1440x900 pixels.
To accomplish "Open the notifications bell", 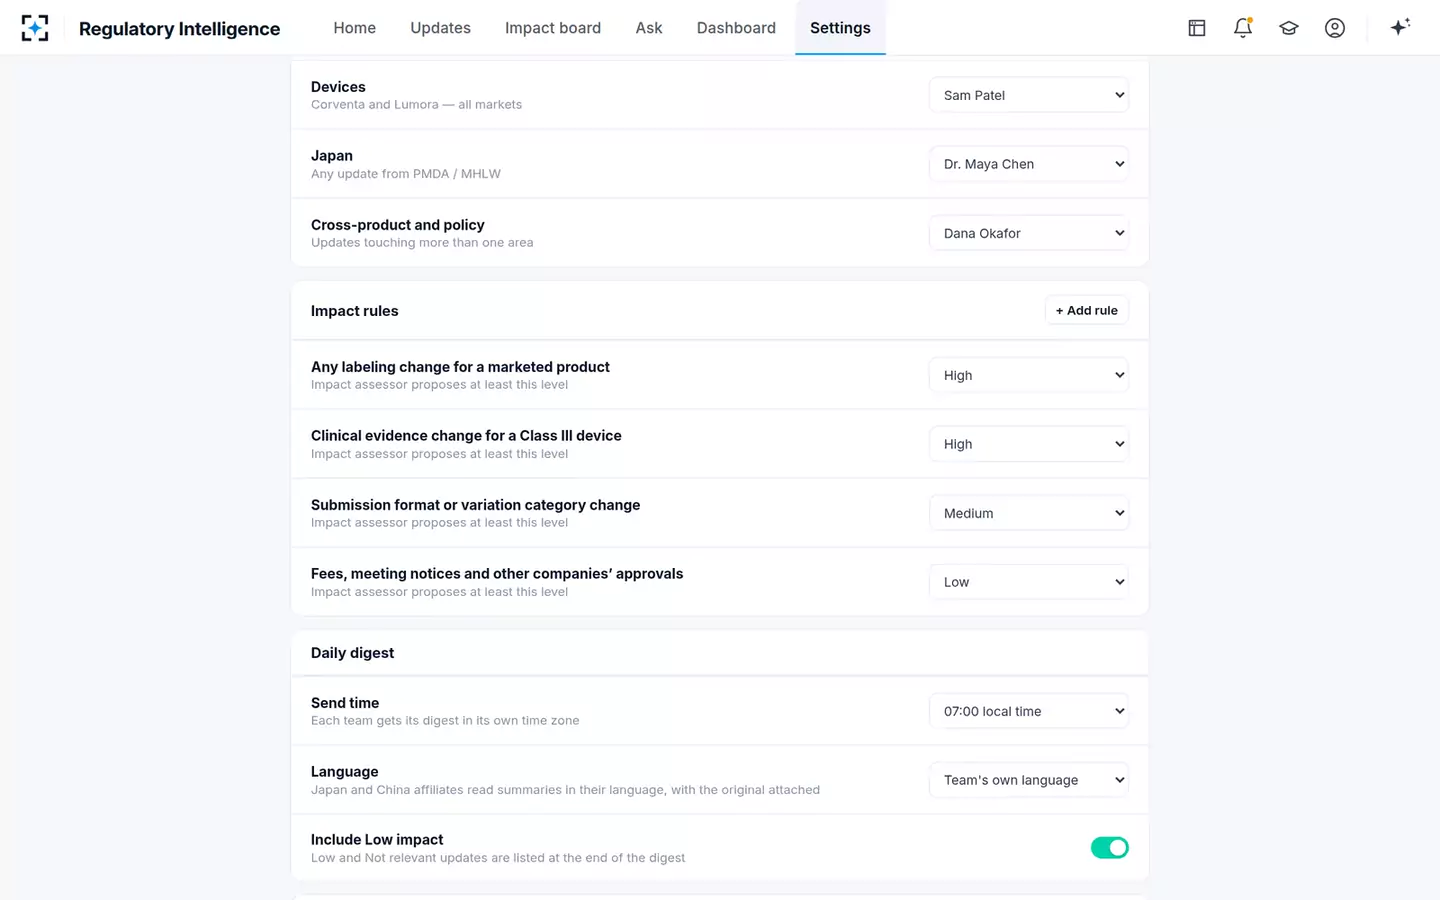I will [1243, 28].
